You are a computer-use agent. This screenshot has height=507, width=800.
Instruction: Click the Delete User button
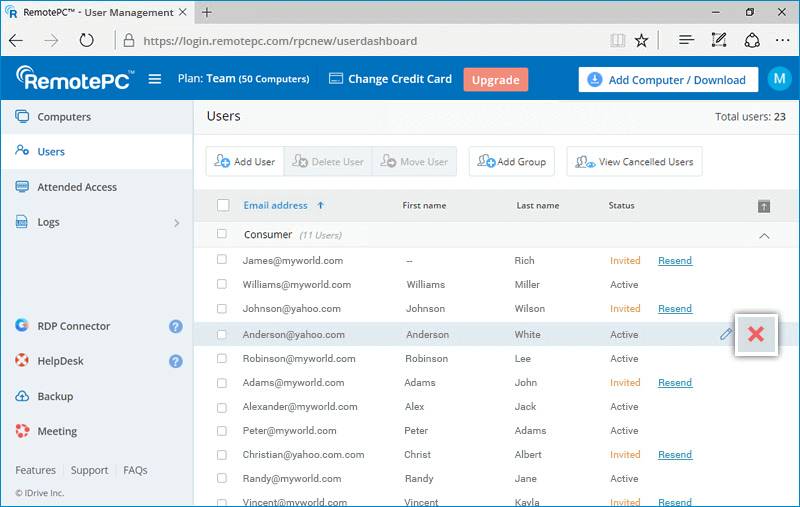328,162
